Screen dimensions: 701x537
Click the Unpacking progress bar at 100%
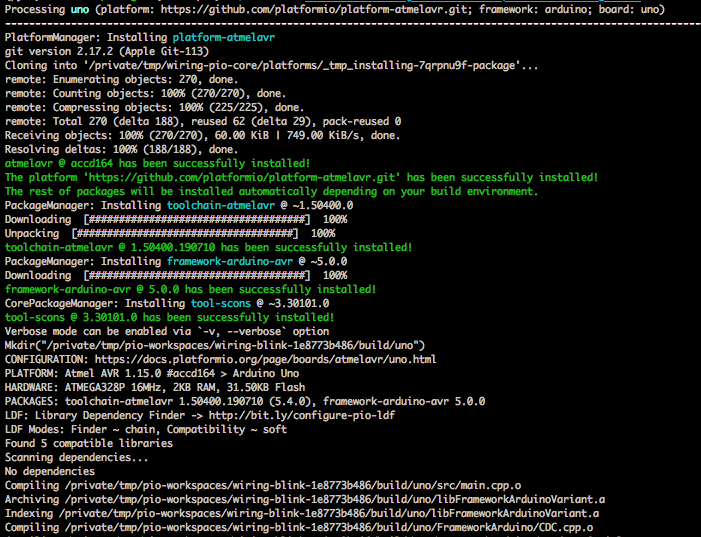coord(185,233)
